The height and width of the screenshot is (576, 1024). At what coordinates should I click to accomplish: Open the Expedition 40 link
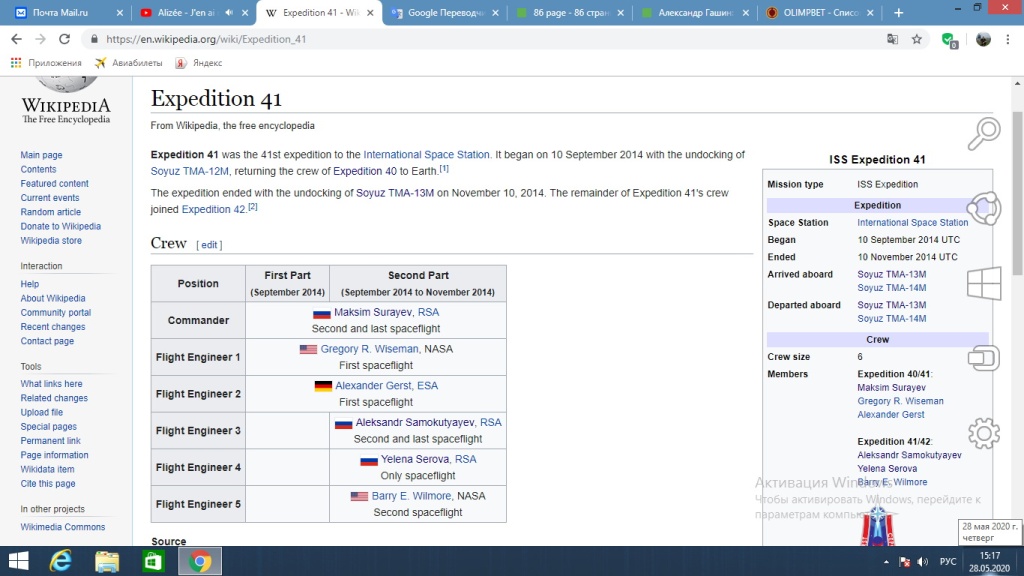click(364, 171)
